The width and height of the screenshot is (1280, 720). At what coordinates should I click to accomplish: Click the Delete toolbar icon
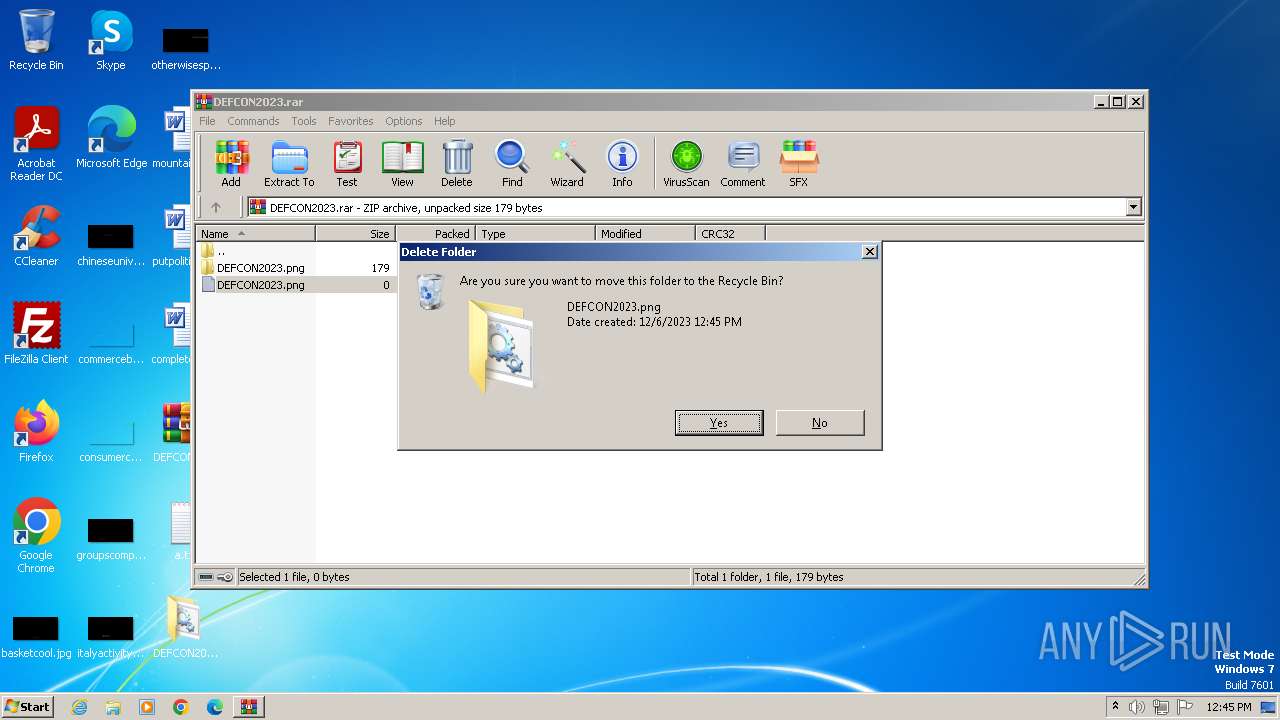coord(457,164)
